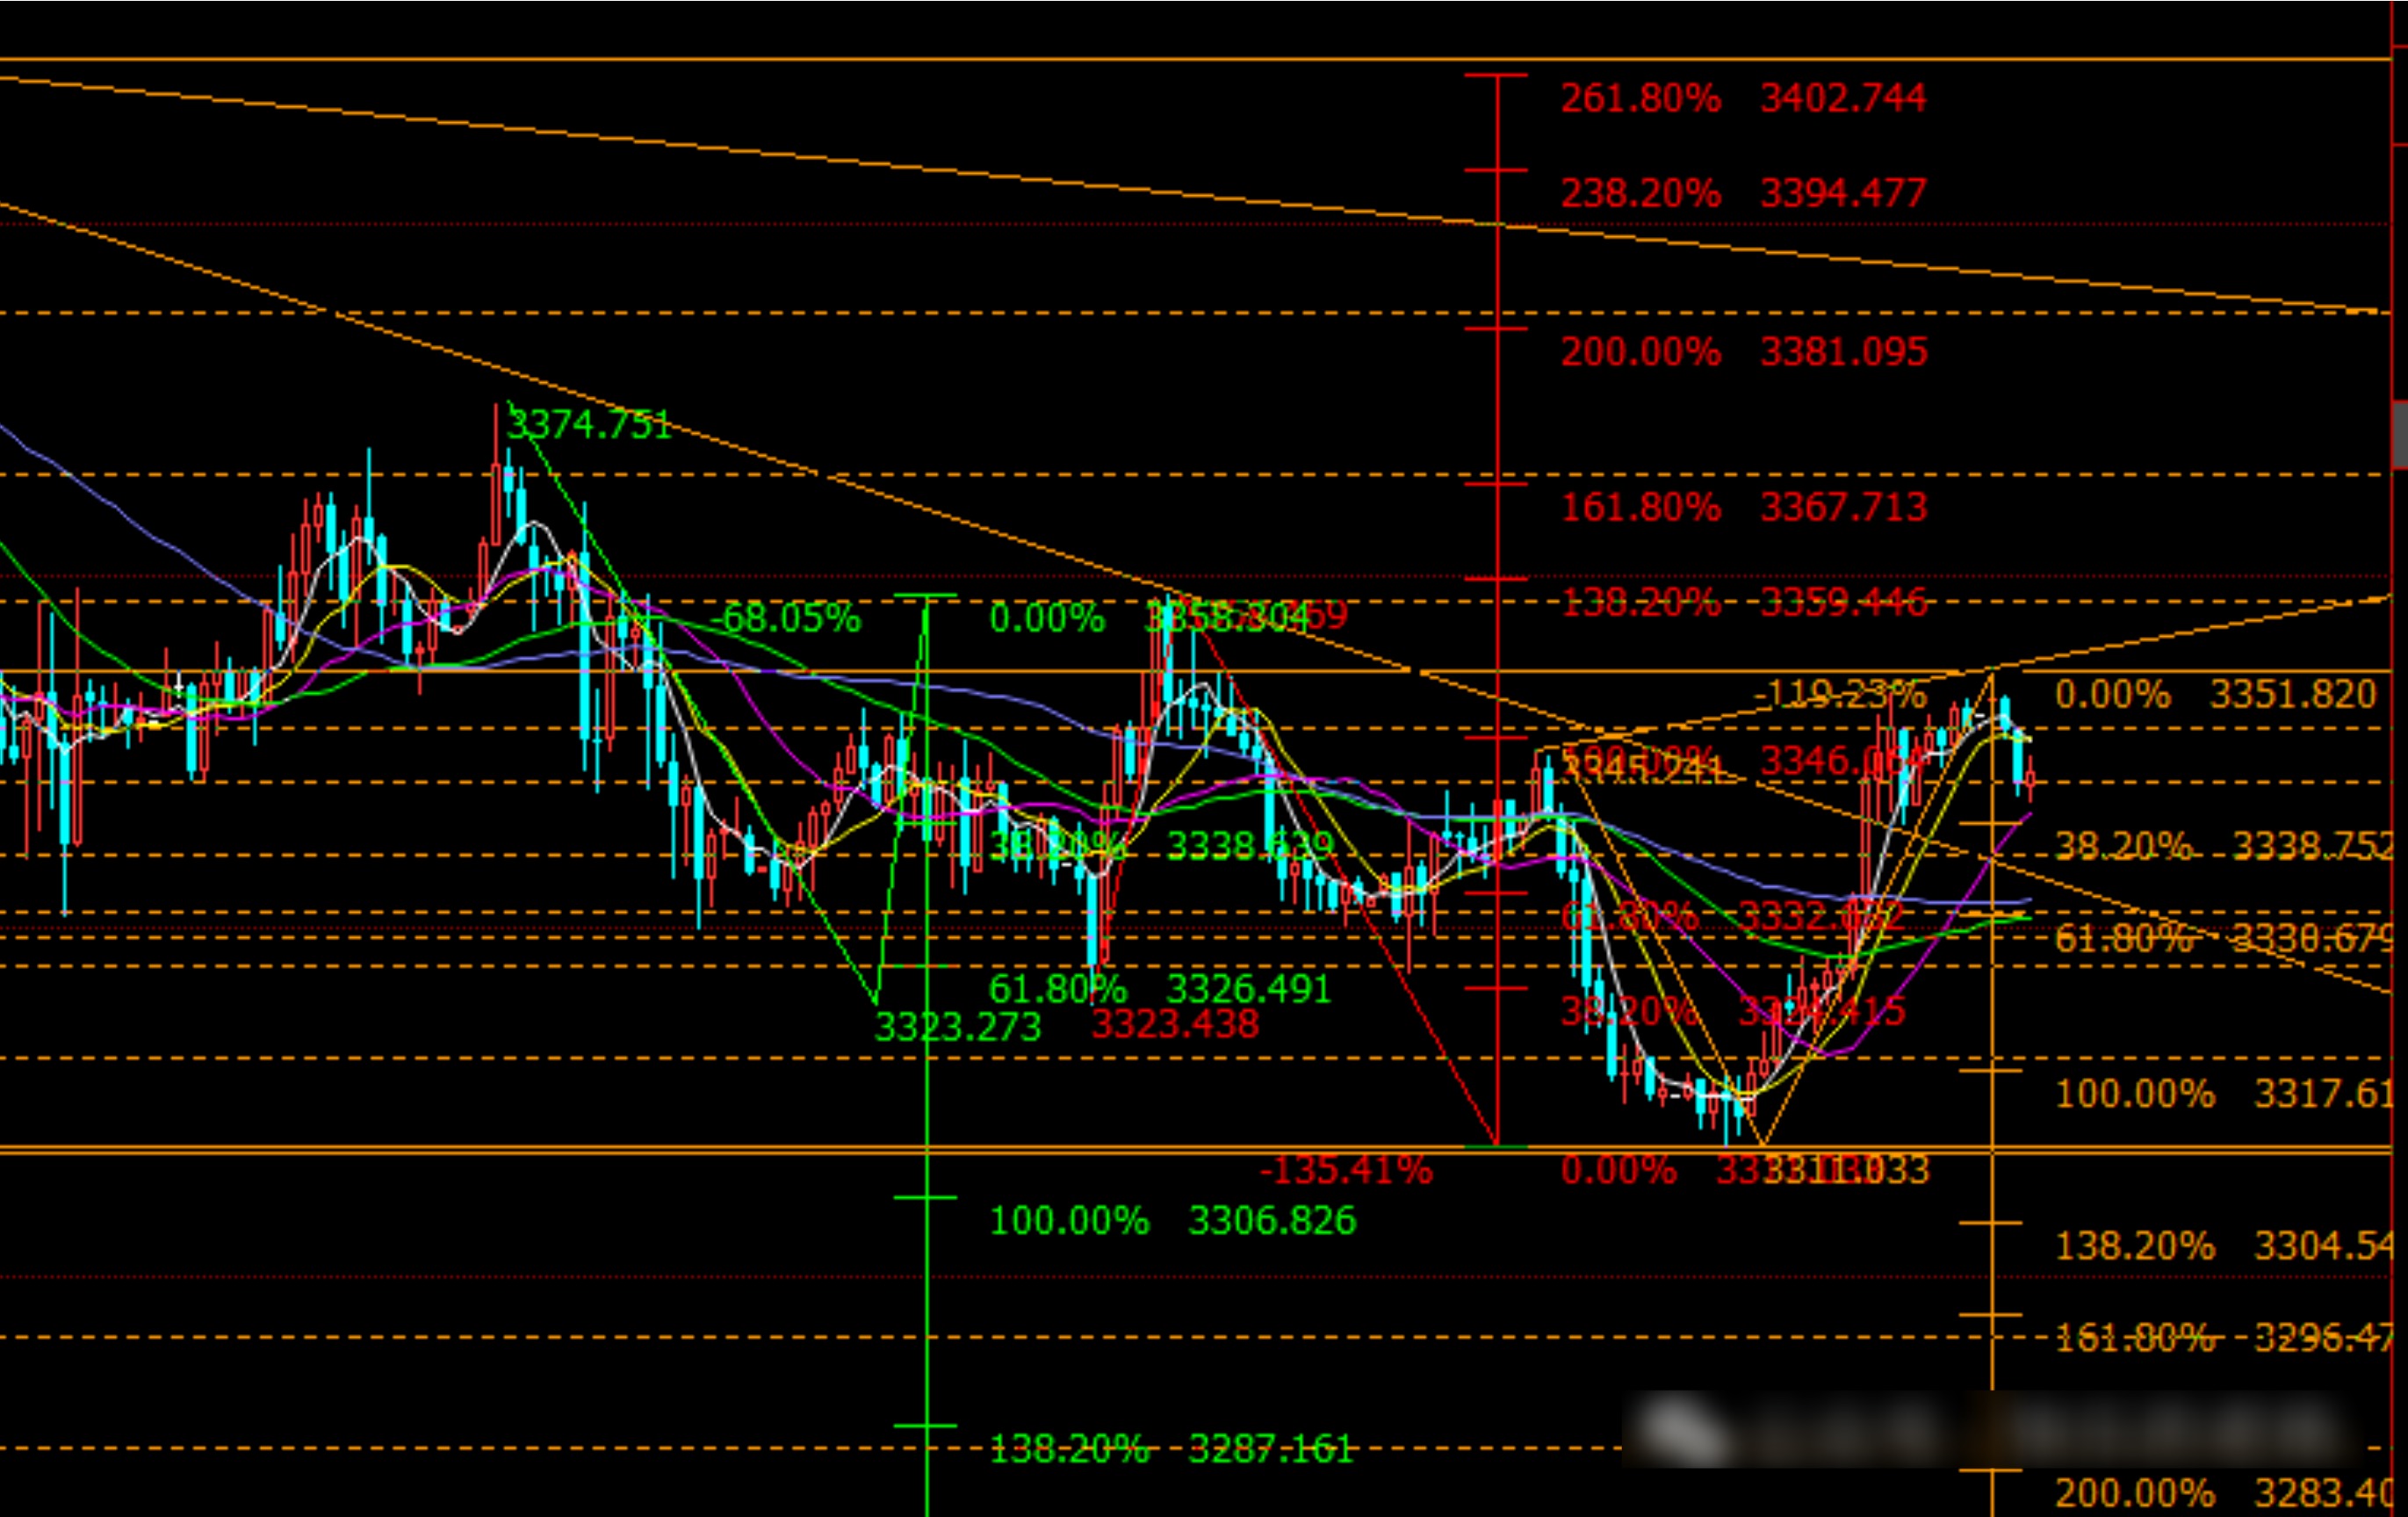2408x1517 pixels.
Task: Click the green 3323.273 swing low label
Action: (x=957, y=1027)
